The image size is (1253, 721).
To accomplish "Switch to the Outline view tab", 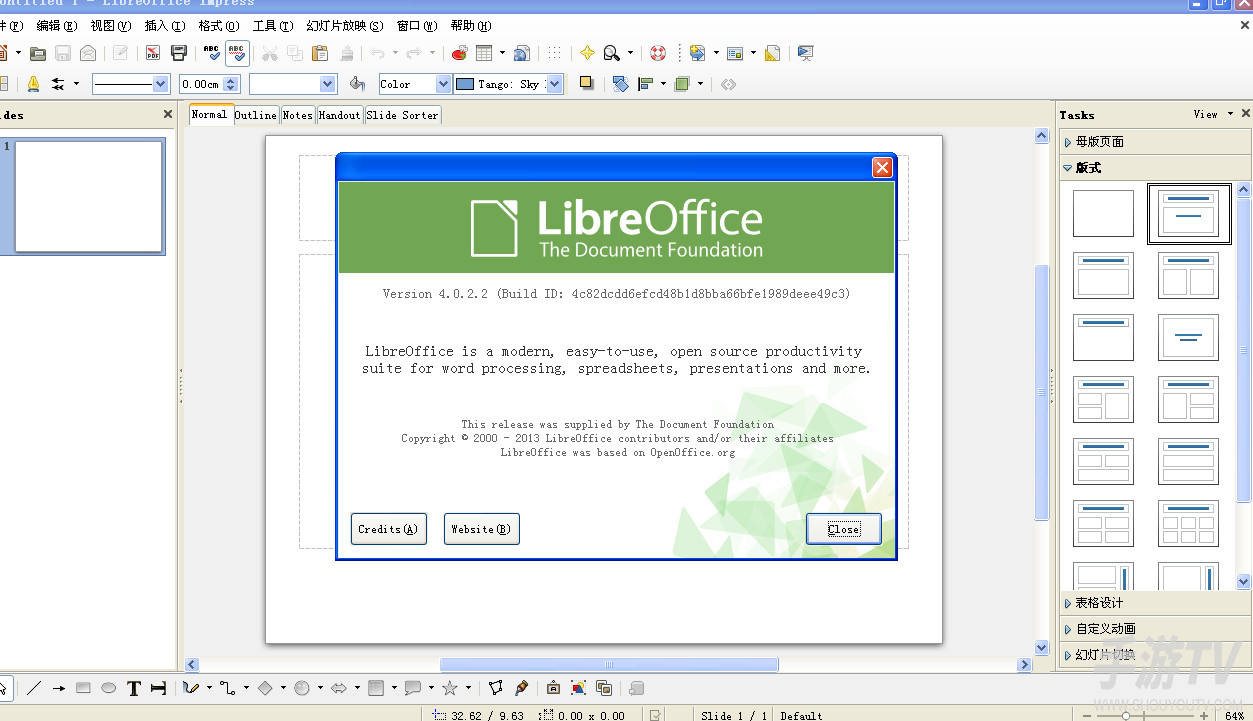I will (256, 115).
